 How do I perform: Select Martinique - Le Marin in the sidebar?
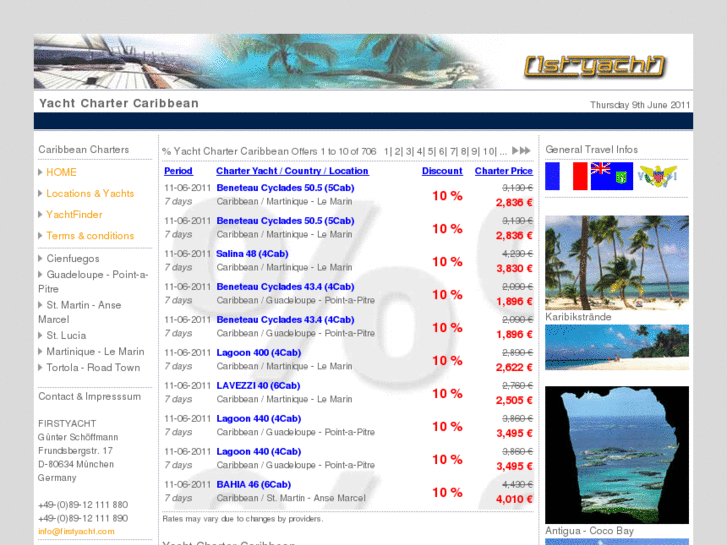95,352
